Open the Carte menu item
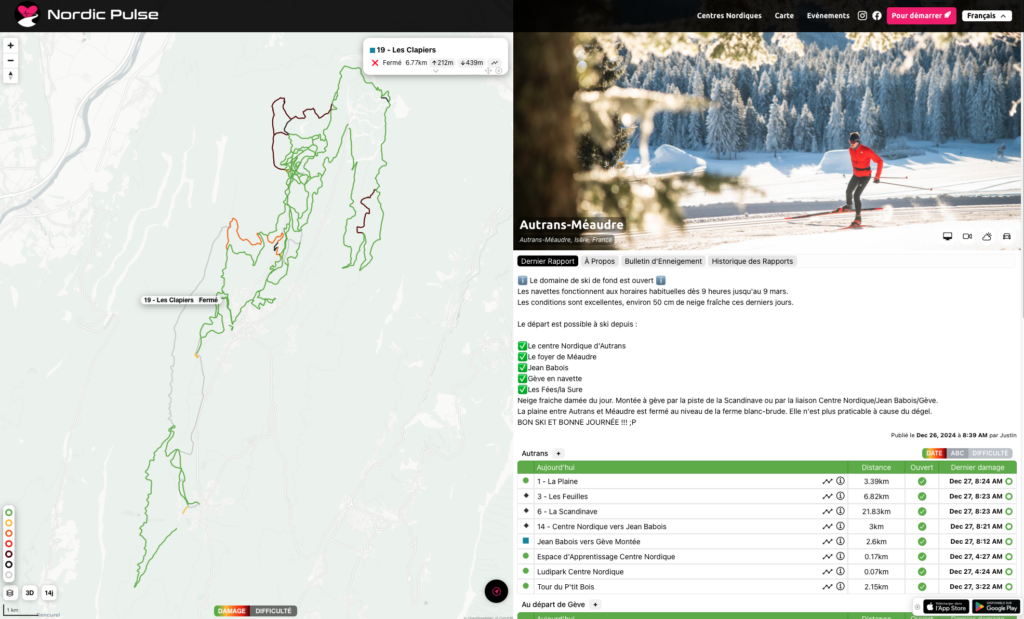1024x619 pixels. click(784, 16)
